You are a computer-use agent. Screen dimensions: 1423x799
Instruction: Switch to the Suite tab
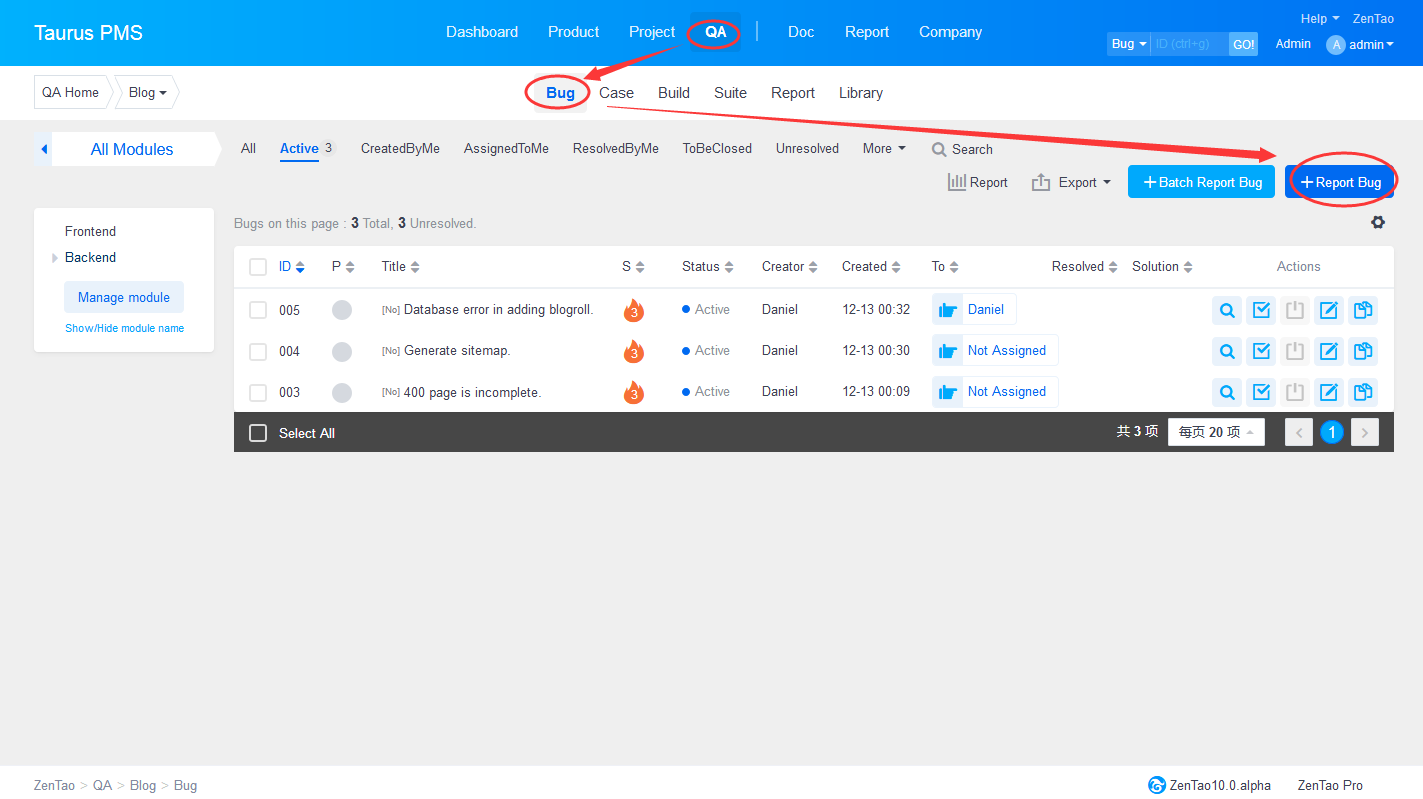(730, 93)
